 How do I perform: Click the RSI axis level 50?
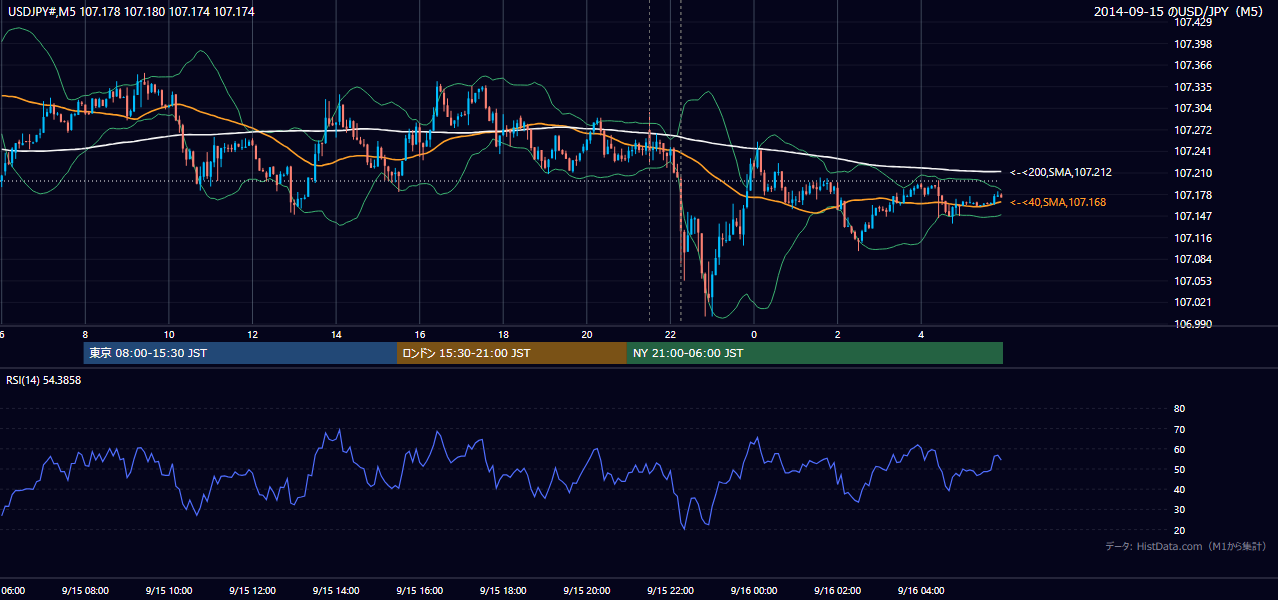coord(1179,469)
